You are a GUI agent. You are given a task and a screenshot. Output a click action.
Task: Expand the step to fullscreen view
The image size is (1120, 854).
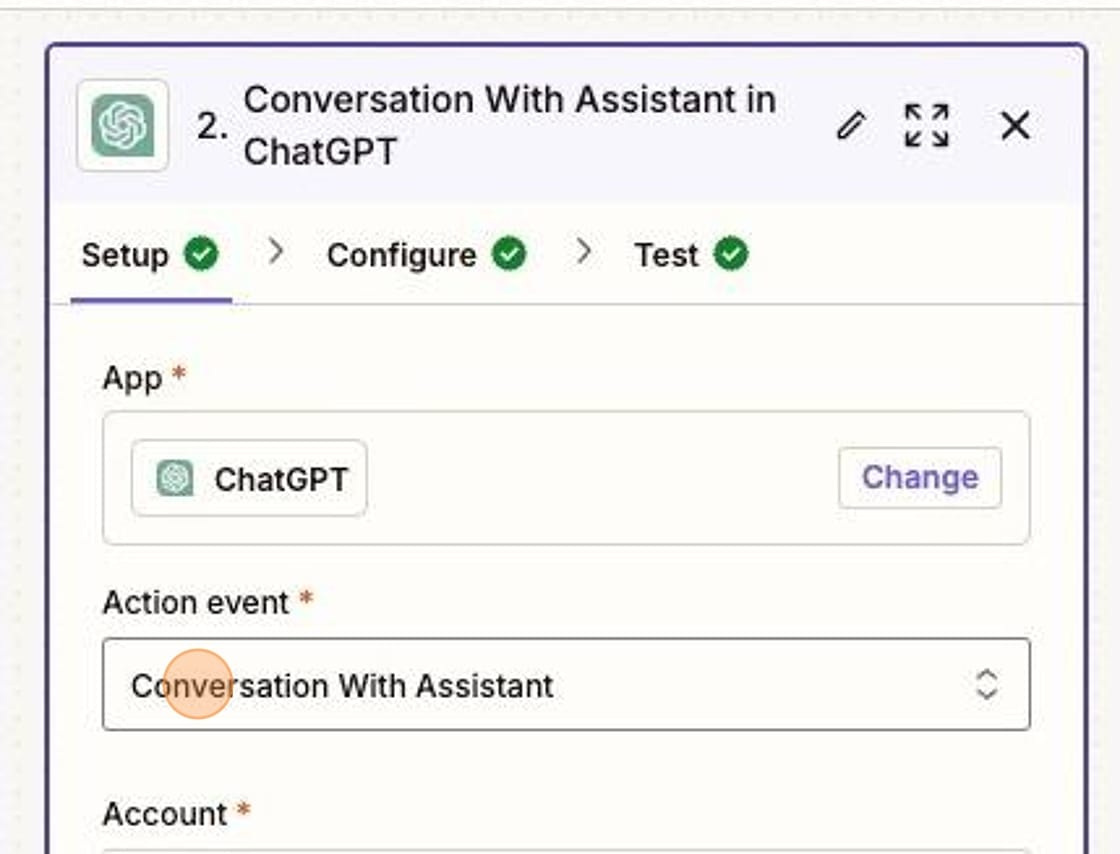925,125
